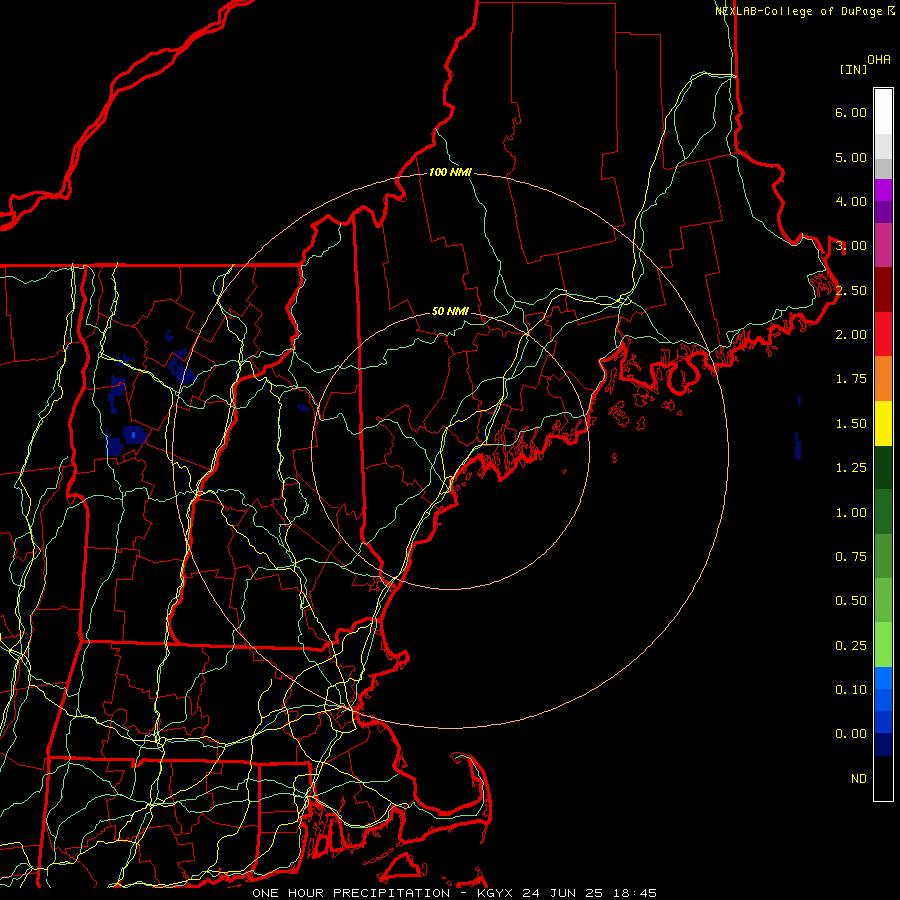The height and width of the screenshot is (900, 900).
Task: Select the 5.00 legend value
Action: coord(851,157)
